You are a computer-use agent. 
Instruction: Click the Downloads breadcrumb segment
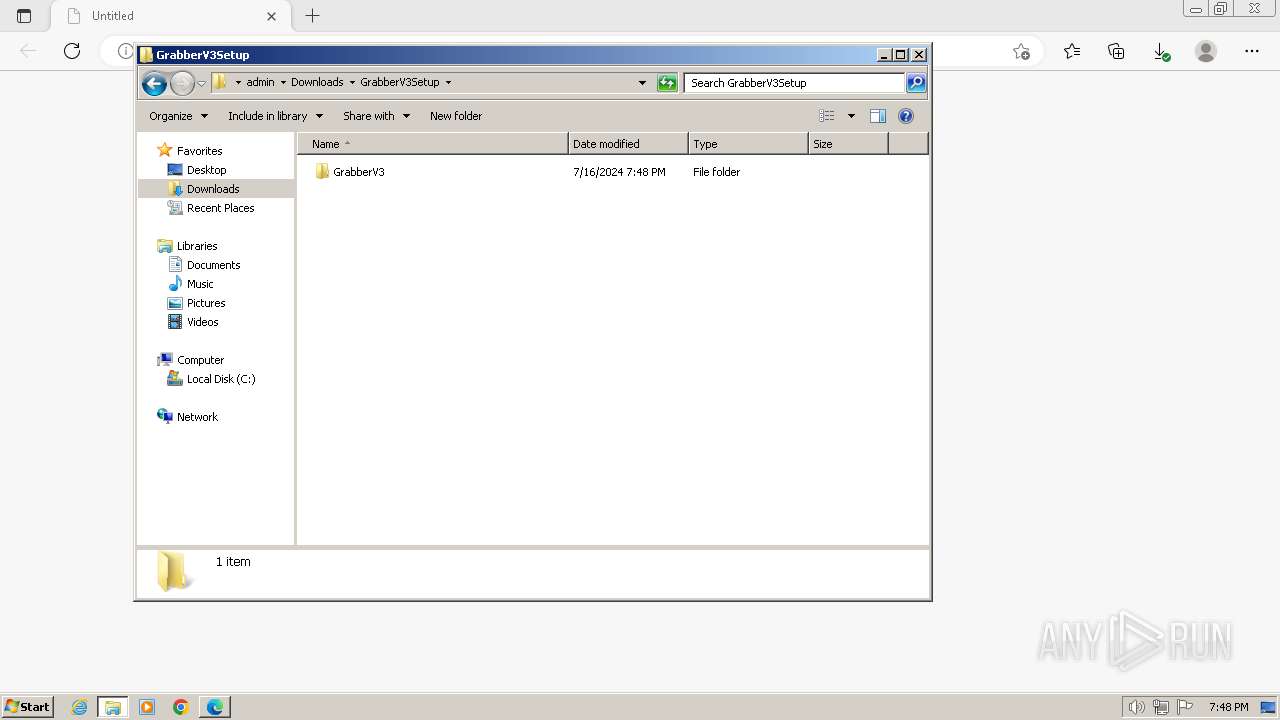317,82
